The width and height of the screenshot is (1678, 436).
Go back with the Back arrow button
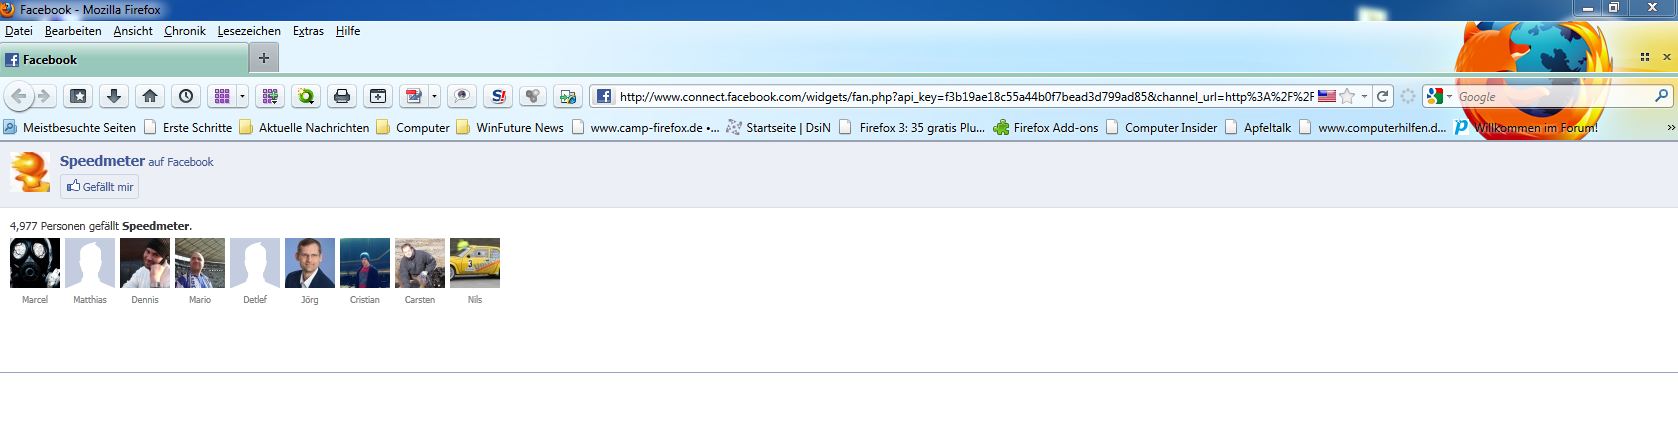coord(19,96)
